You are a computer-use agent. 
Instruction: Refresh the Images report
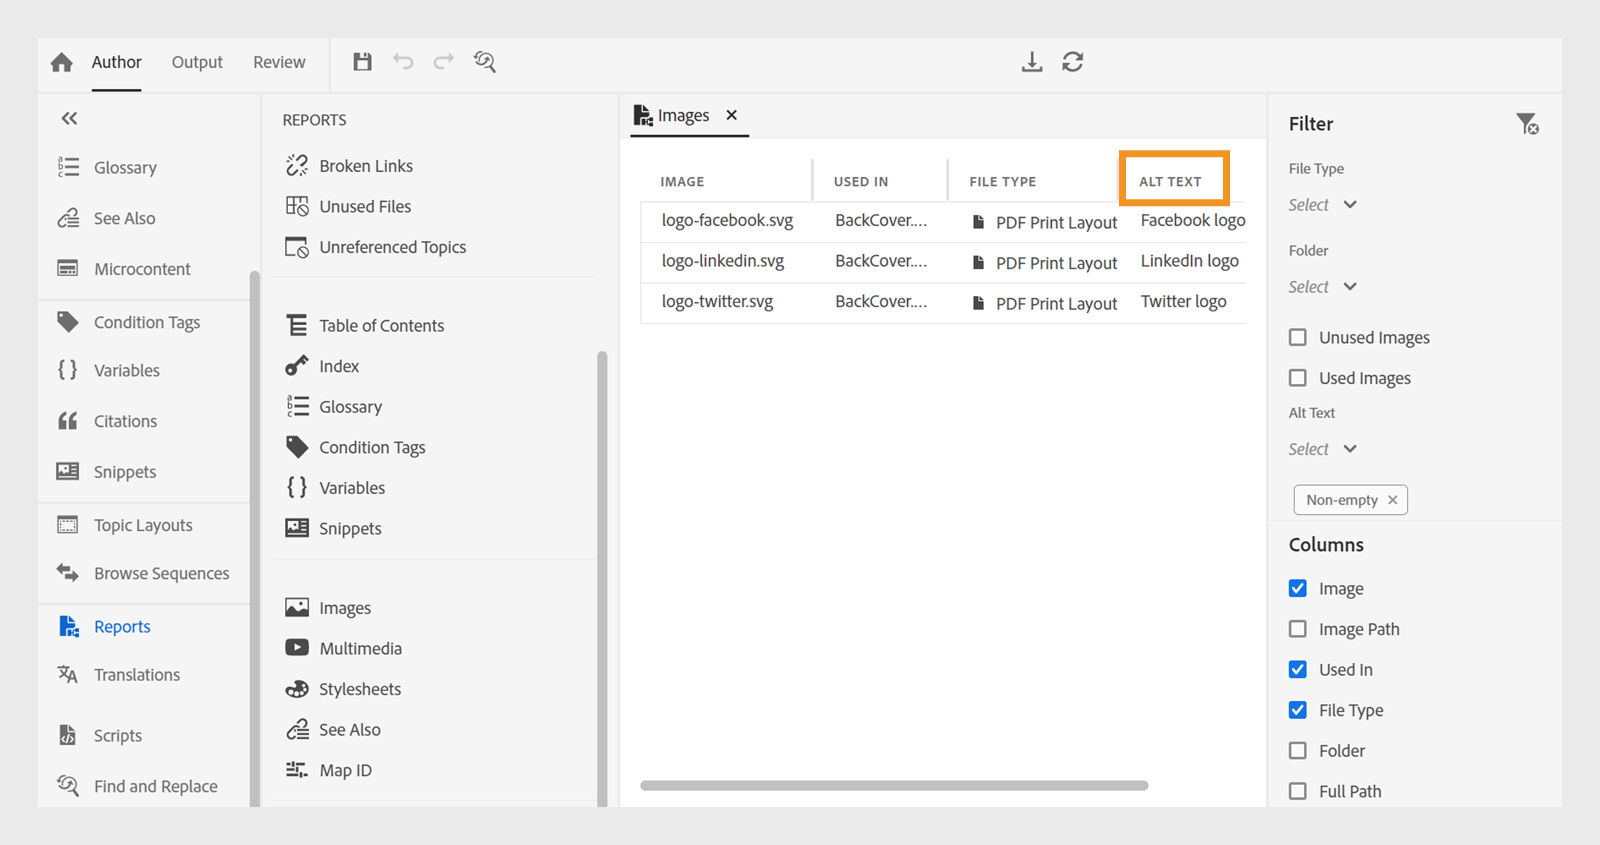pos(1073,62)
